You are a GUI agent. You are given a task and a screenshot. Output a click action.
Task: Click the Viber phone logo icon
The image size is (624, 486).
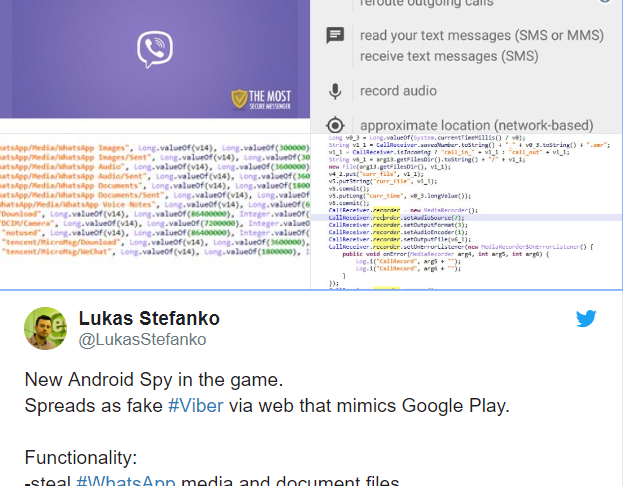(155, 49)
